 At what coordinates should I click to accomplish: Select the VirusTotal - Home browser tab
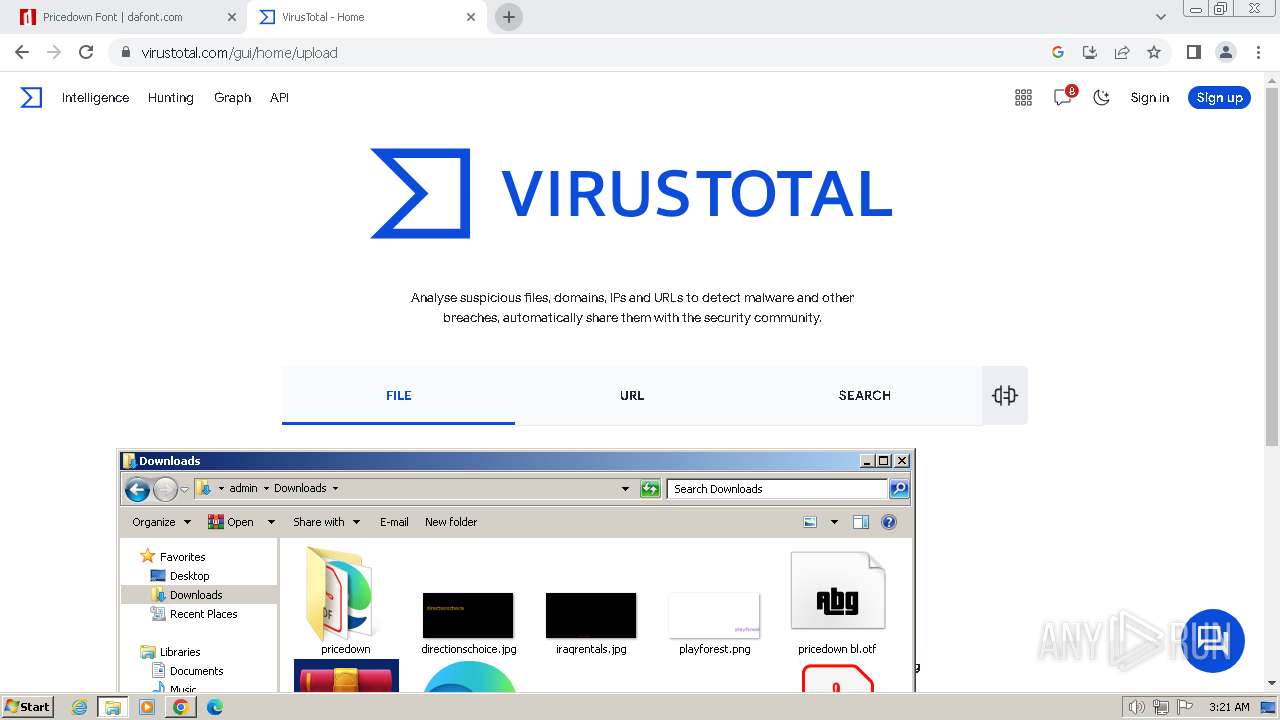pos(367,17)
